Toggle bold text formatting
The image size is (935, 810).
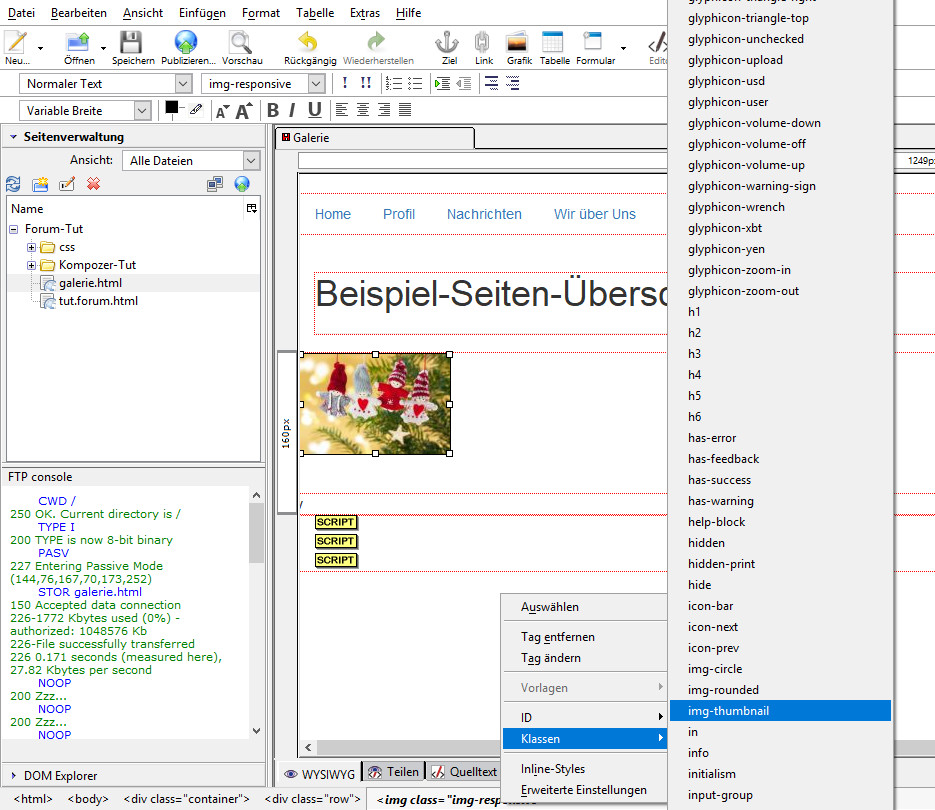click(271, 110)
